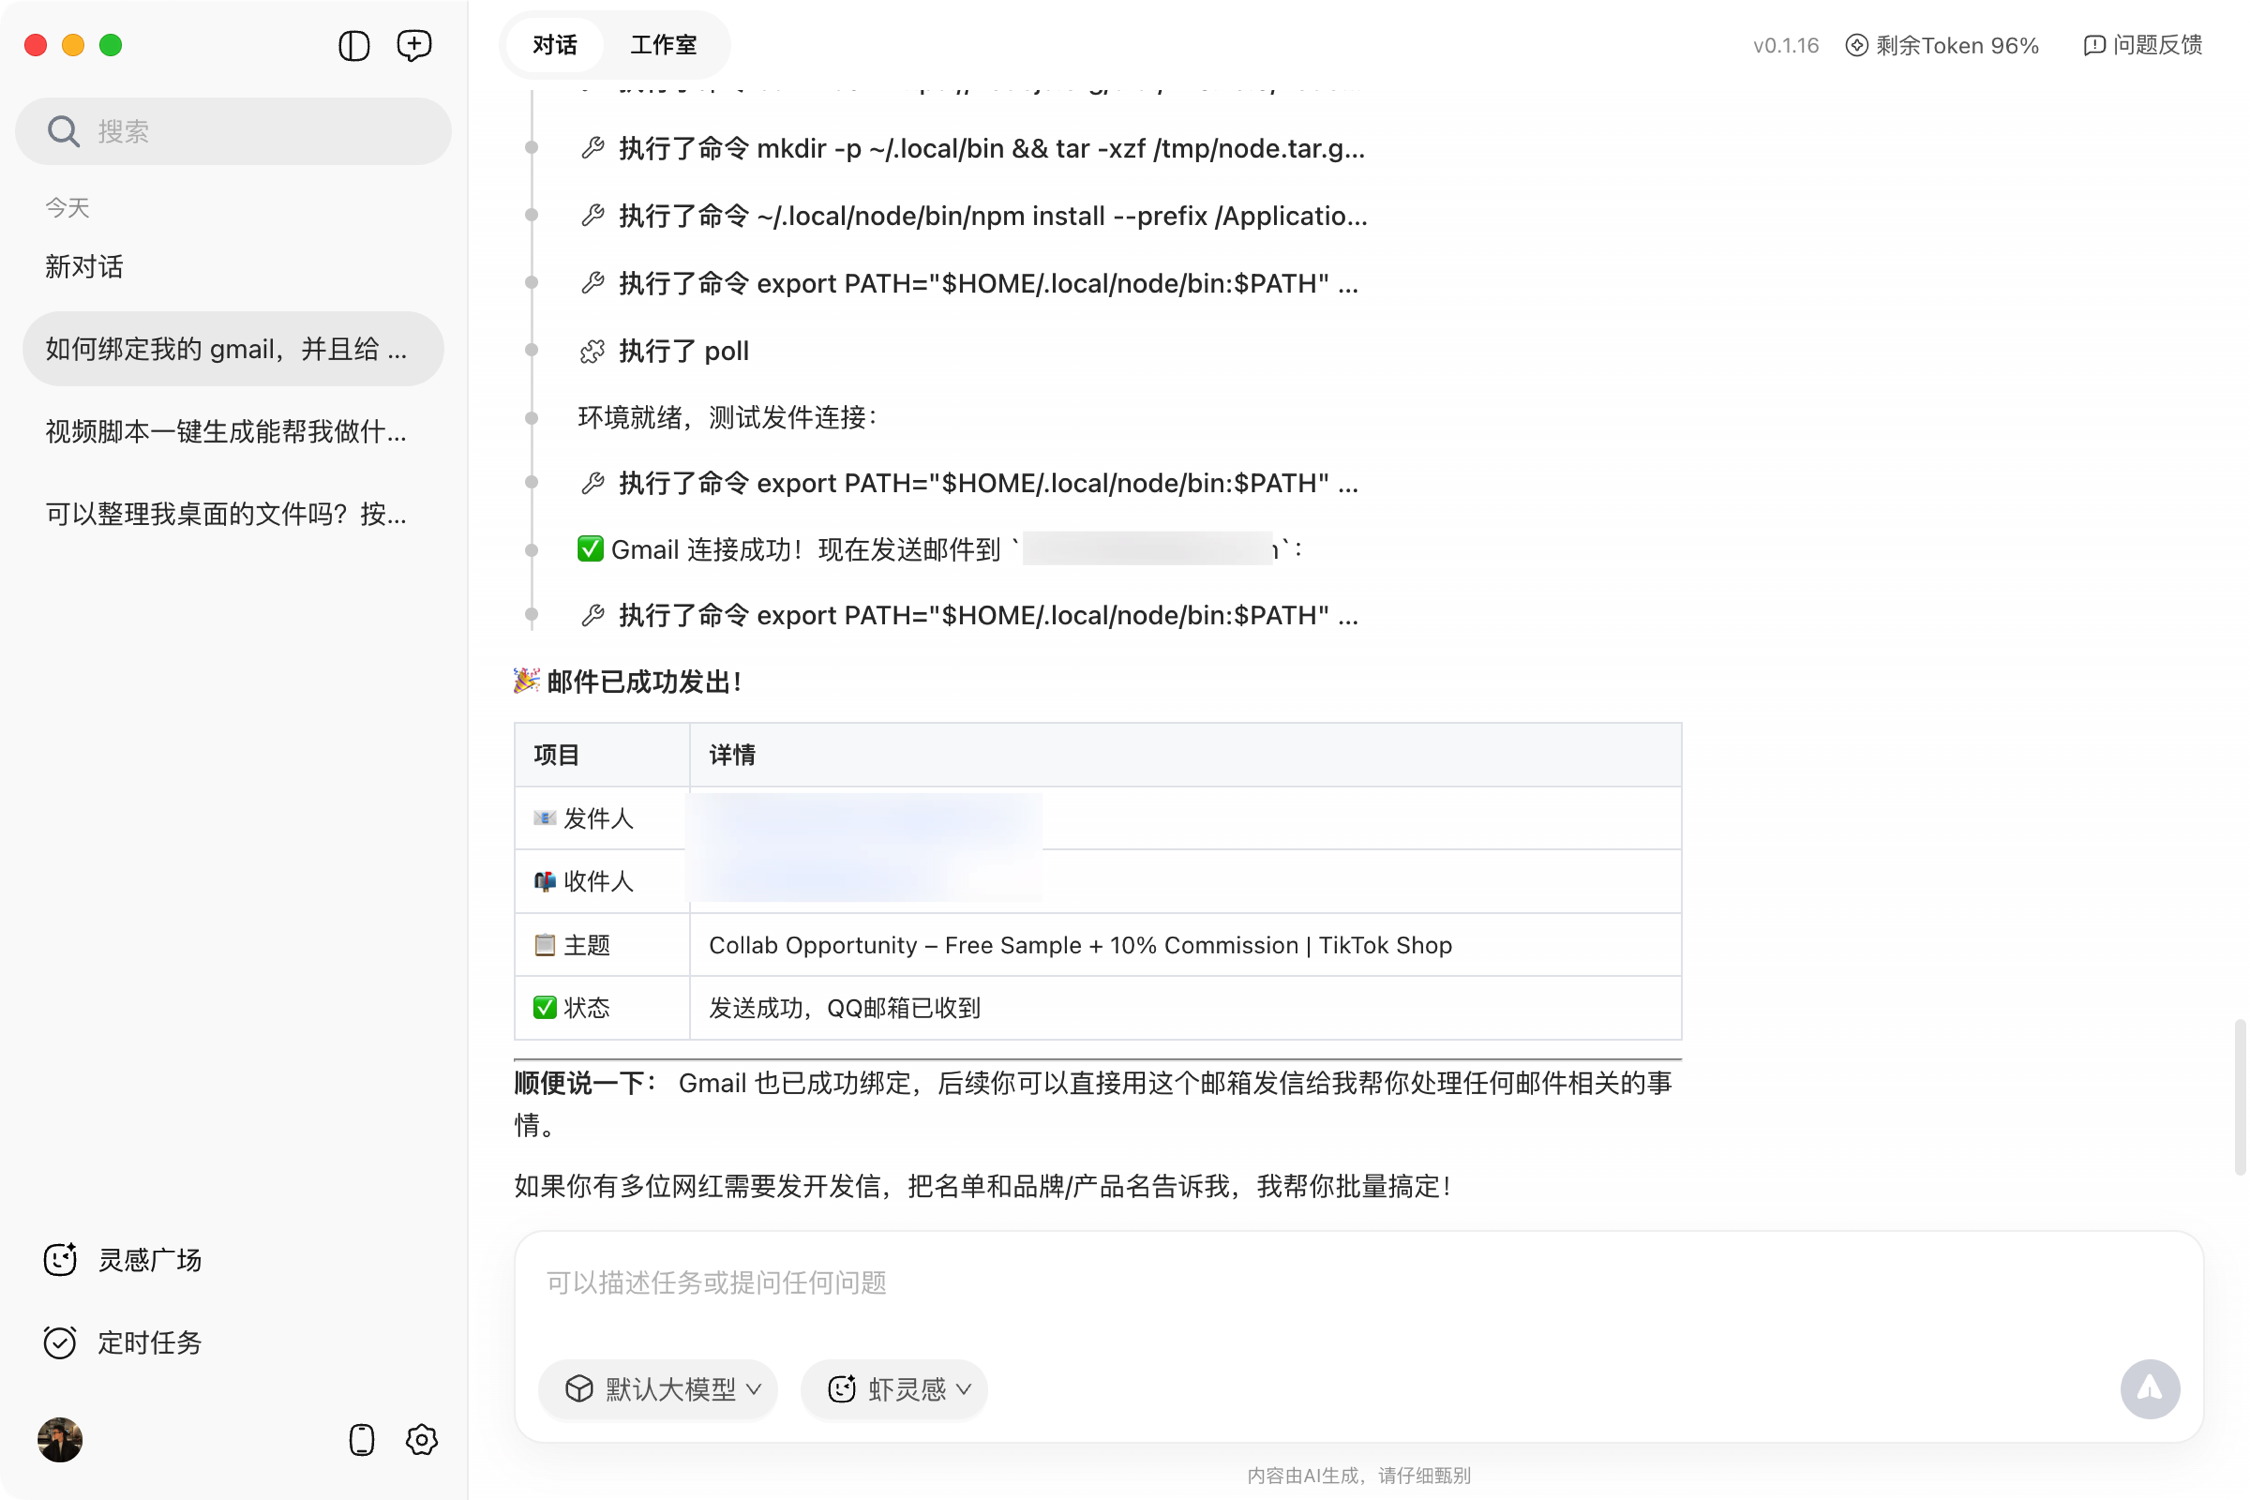Viewport: 2250px width, 1500px height.
Task: Expand the 虾灵感 dropdown
Action: 895,1388
